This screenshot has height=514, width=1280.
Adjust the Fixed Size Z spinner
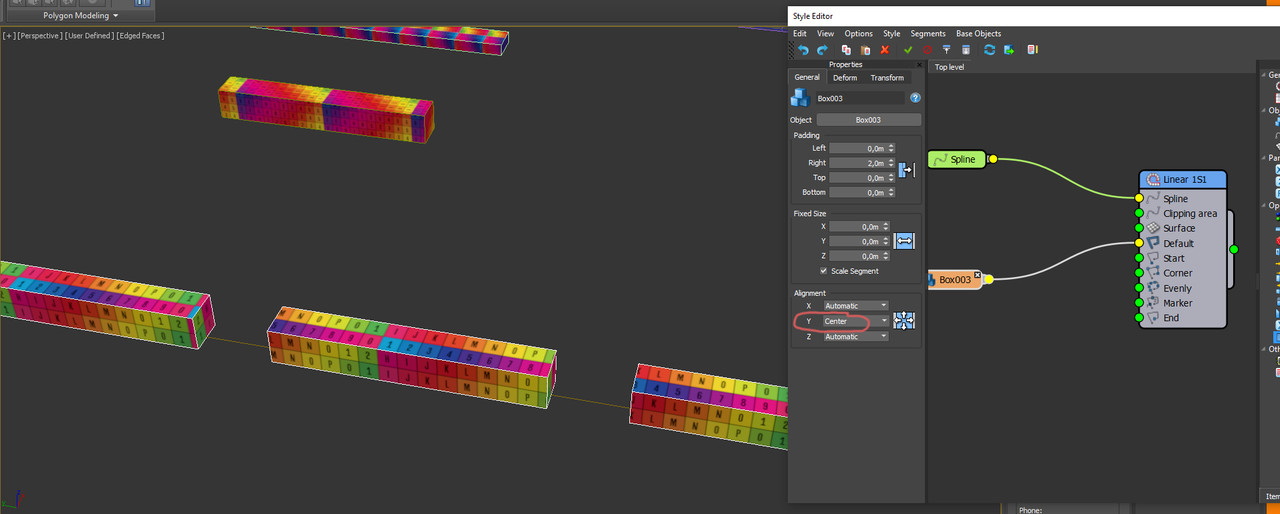click(887, 256)
